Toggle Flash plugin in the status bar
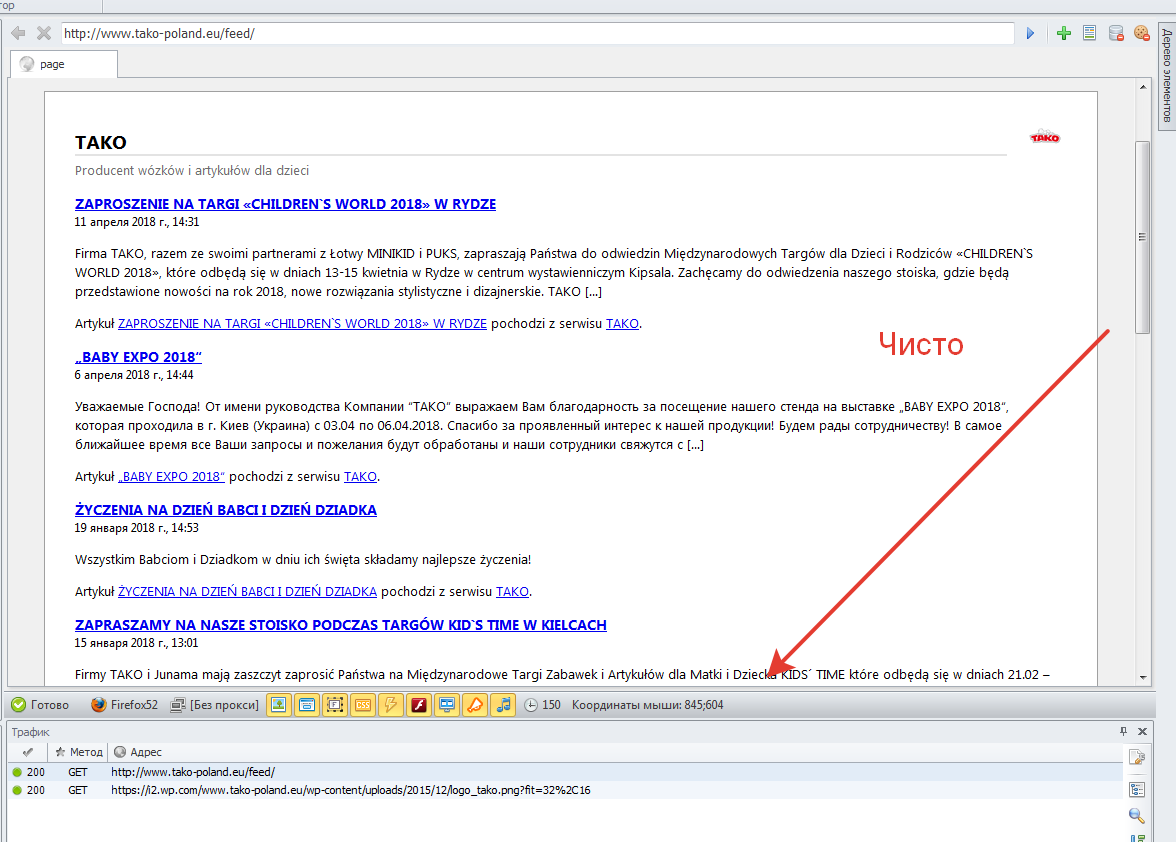This screenshot has height=842, width=1176. [x=418, y=705]
